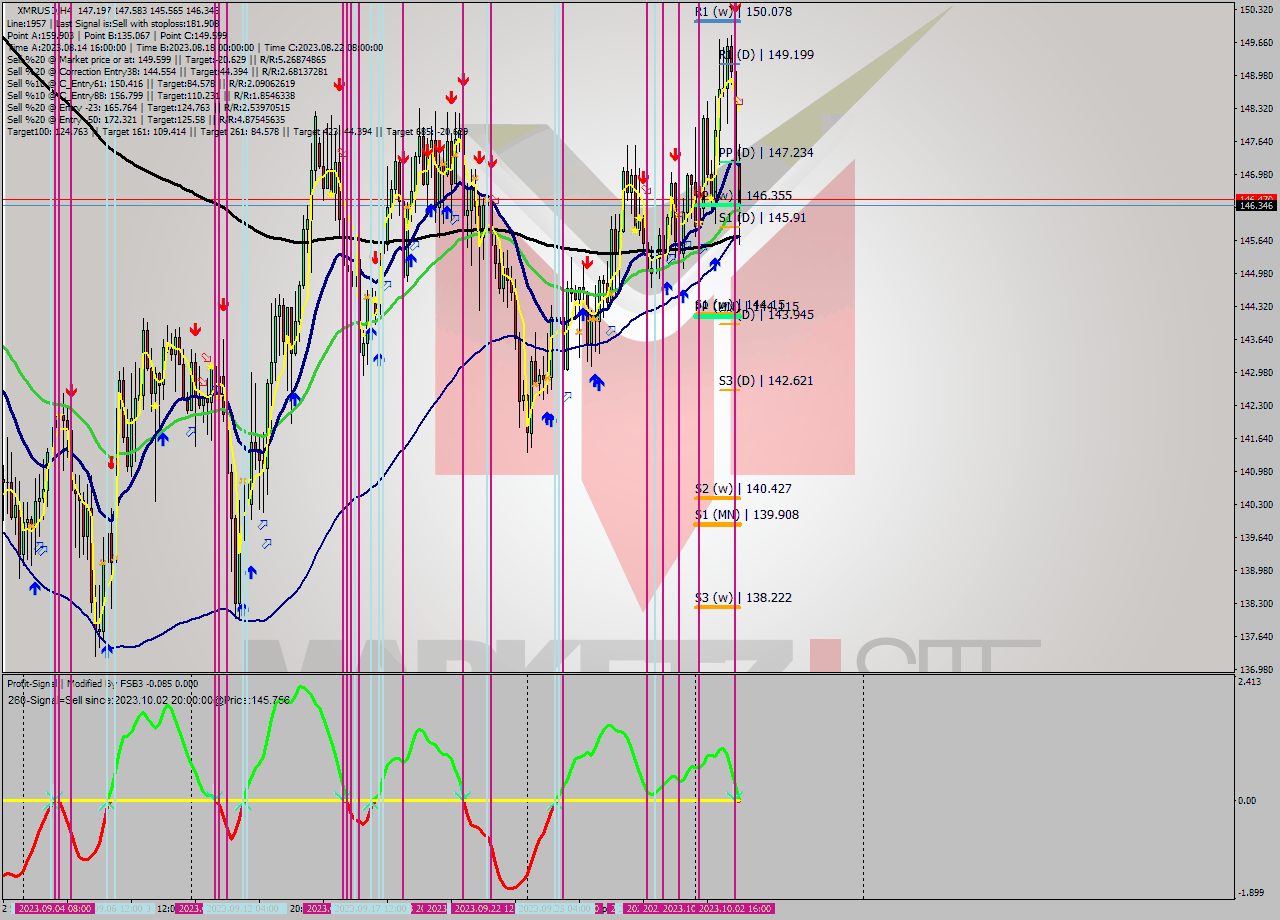Screen dimensions: 1280x920
Task: Click the 141.640 price axis value
Action: pyautogui.click(x=1255, y=438)
